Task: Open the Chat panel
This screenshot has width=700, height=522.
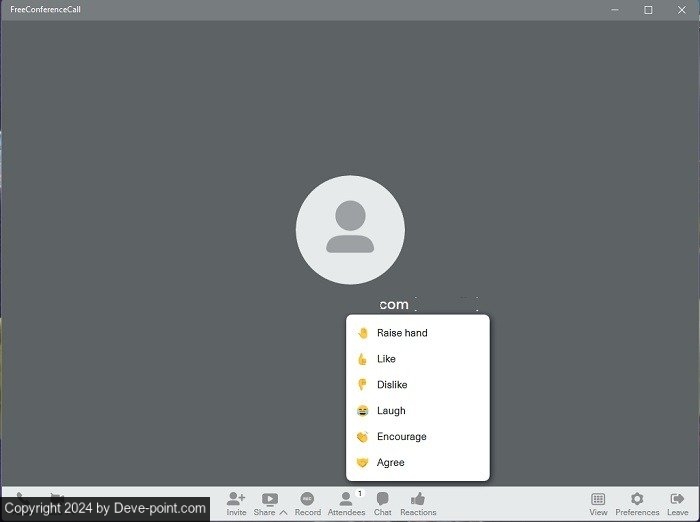Action: pos(382,502)
